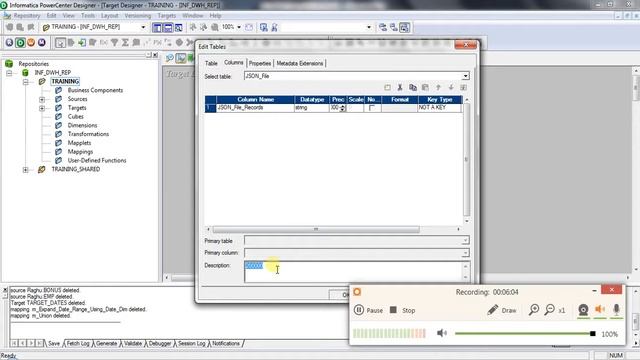The image size is (640, 360).
Task: Click the string datatype cell
Action: 312,108
